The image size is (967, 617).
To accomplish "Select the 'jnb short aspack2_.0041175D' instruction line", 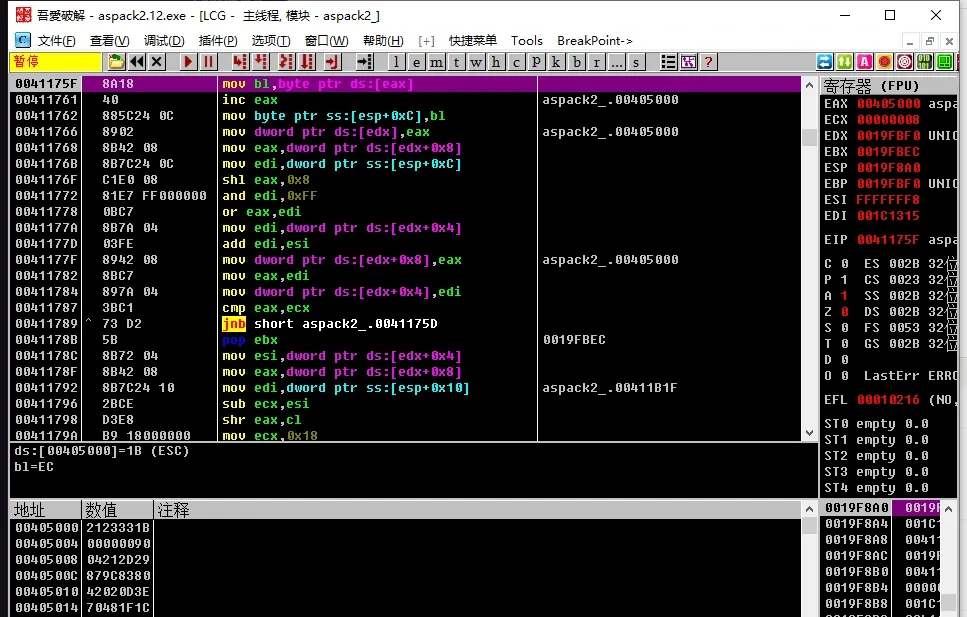I will pos(405,324).
